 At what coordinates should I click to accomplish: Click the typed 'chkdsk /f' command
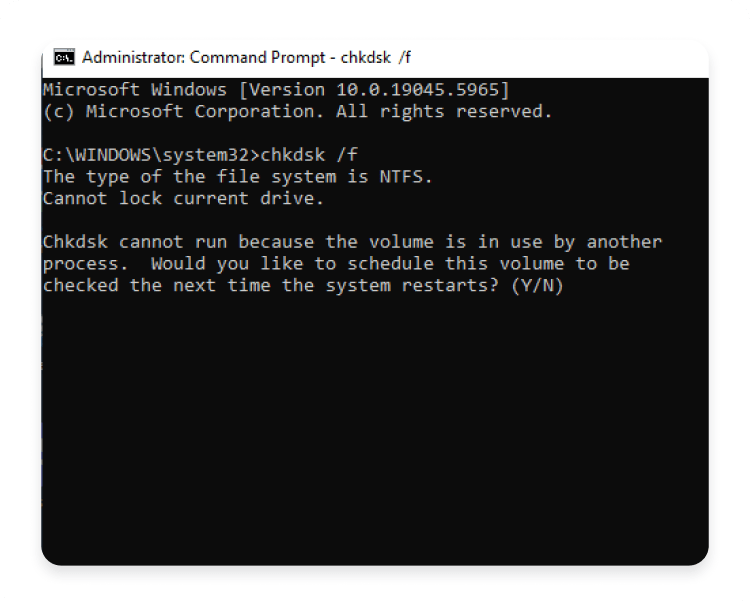[x=309, y=155]
